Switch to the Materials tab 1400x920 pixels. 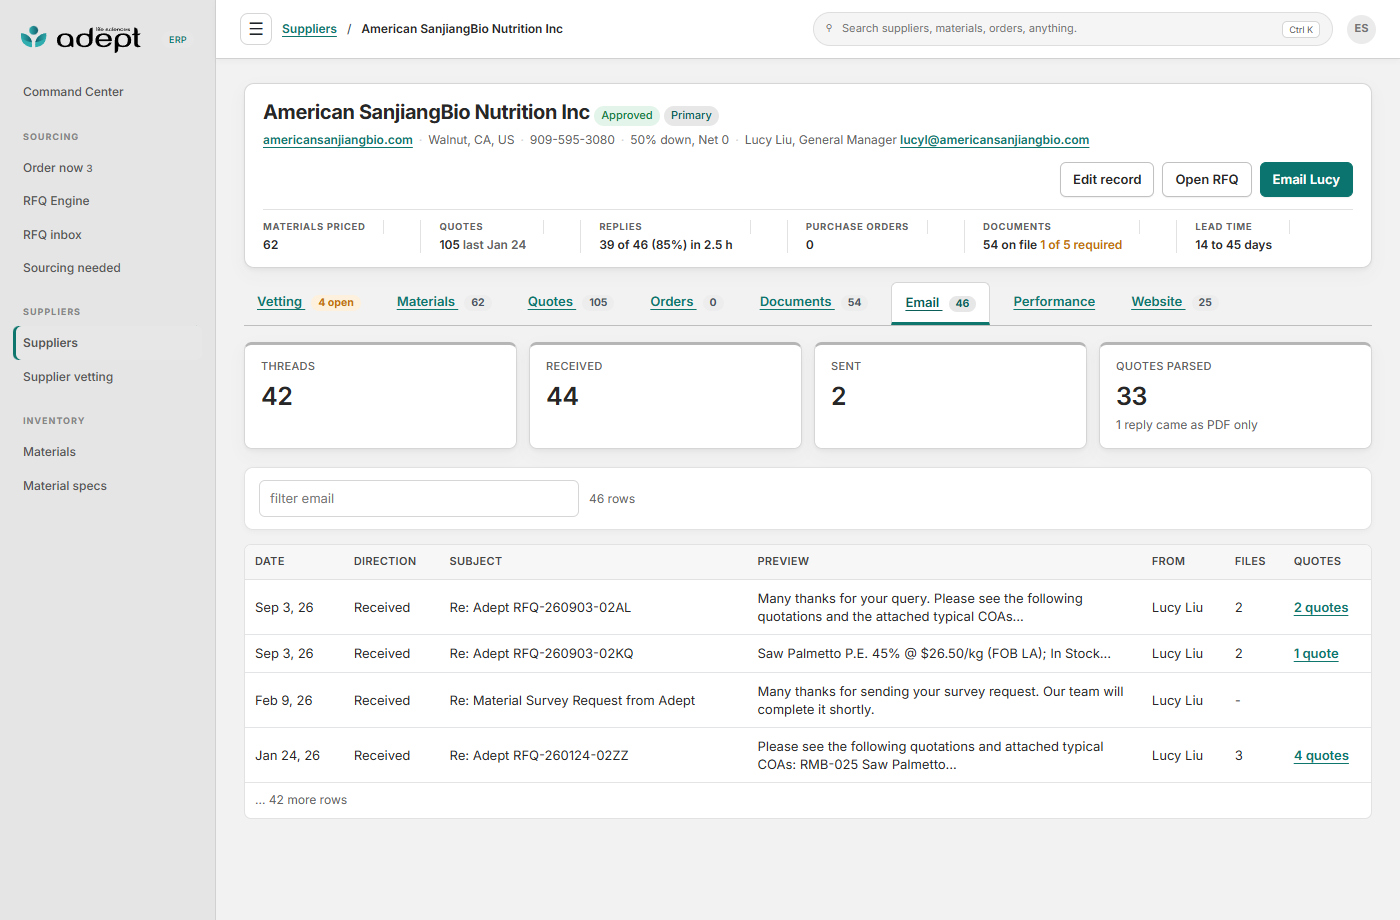(441, 302)
